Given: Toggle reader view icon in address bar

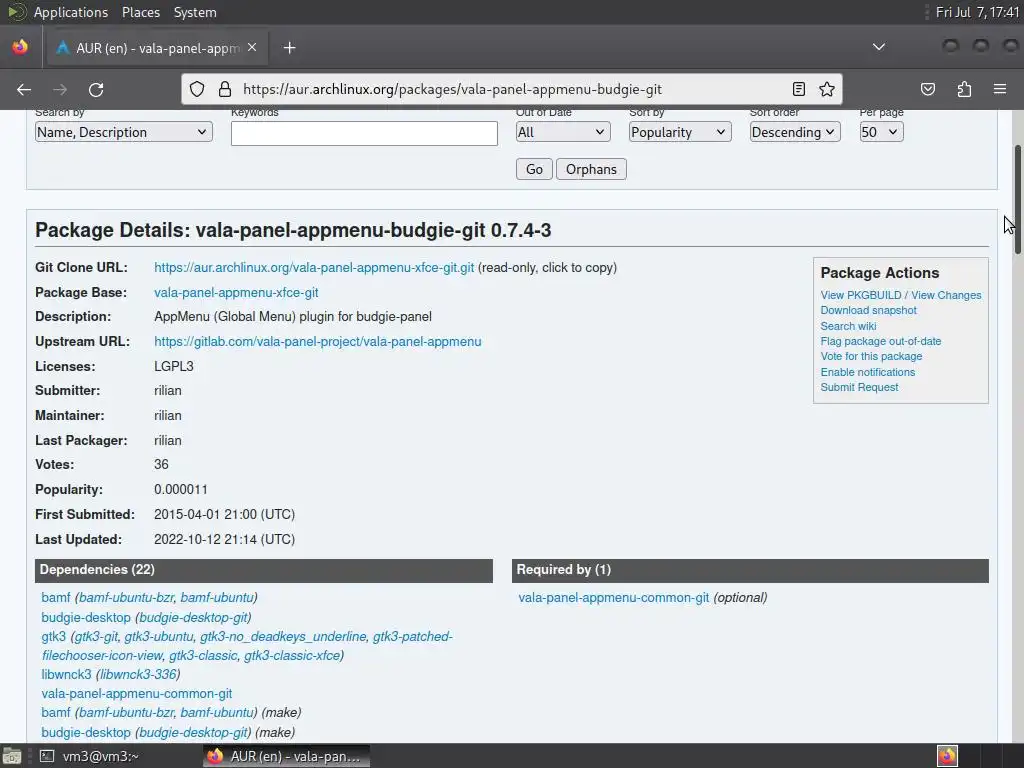Looking at the screenshot, I should pyautogui.click(x=798, y=89).
